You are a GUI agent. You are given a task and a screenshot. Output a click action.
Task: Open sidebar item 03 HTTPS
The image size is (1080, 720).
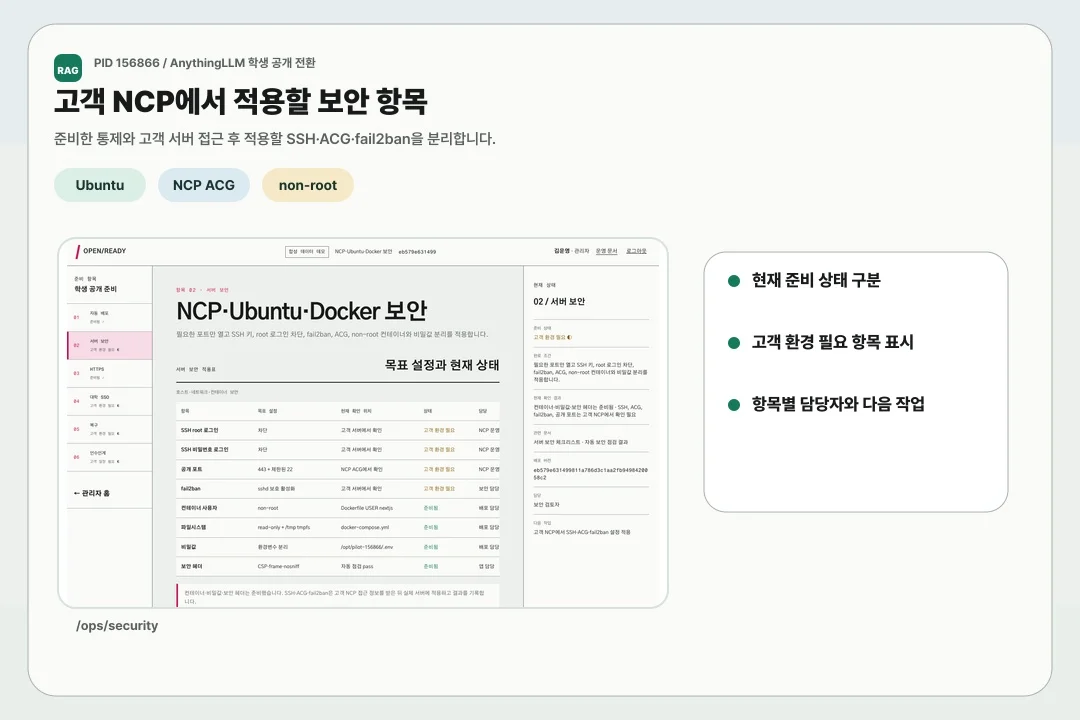110,373
